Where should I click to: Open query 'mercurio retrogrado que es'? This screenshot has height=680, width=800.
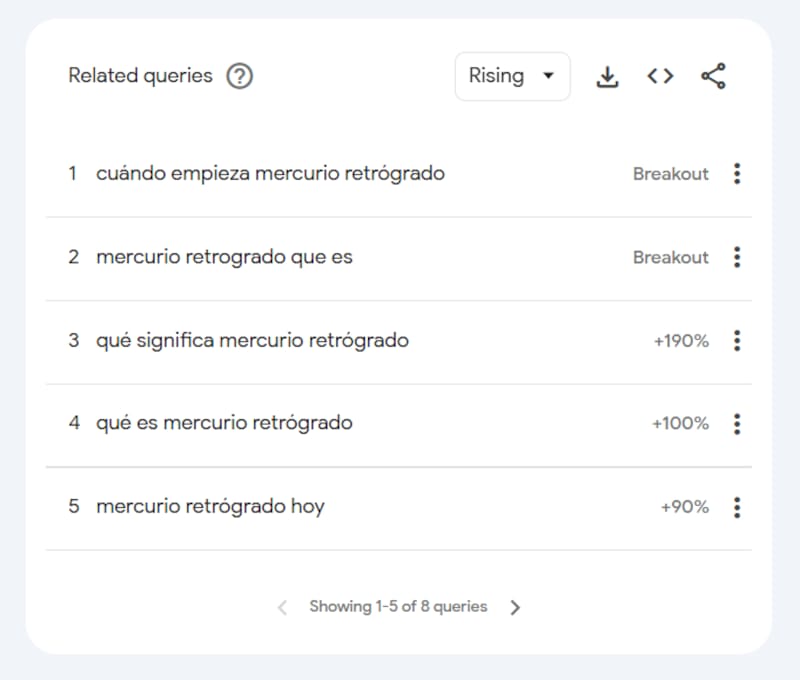224,257
